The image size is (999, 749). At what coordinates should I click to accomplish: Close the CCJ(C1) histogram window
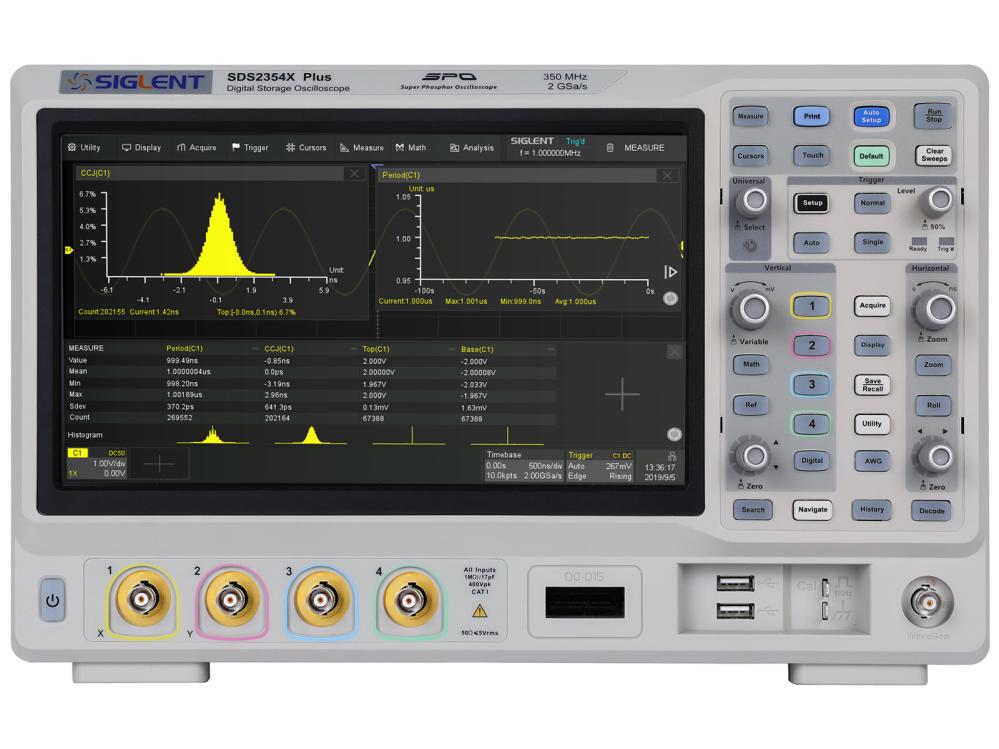point(353,173)
